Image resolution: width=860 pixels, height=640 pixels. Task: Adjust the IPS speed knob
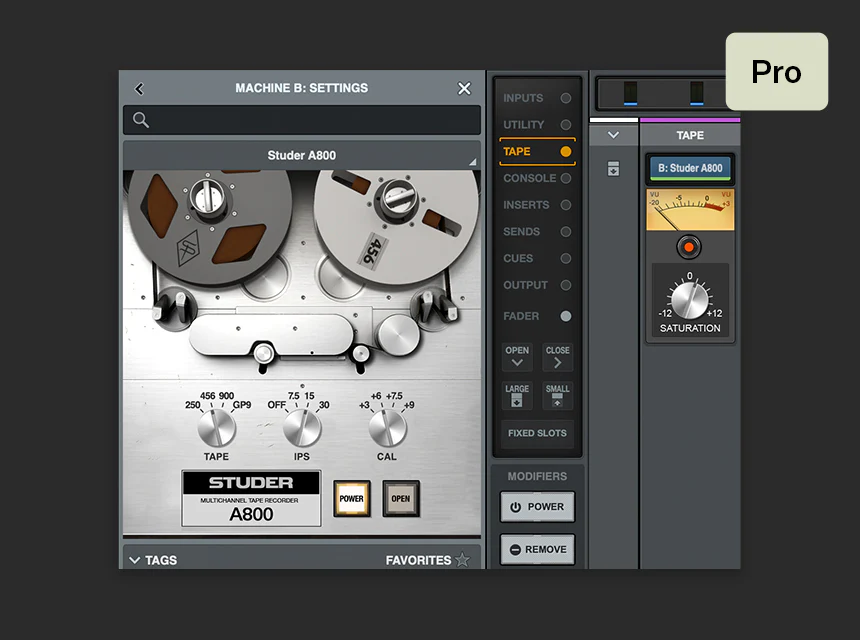pos(302,428)
